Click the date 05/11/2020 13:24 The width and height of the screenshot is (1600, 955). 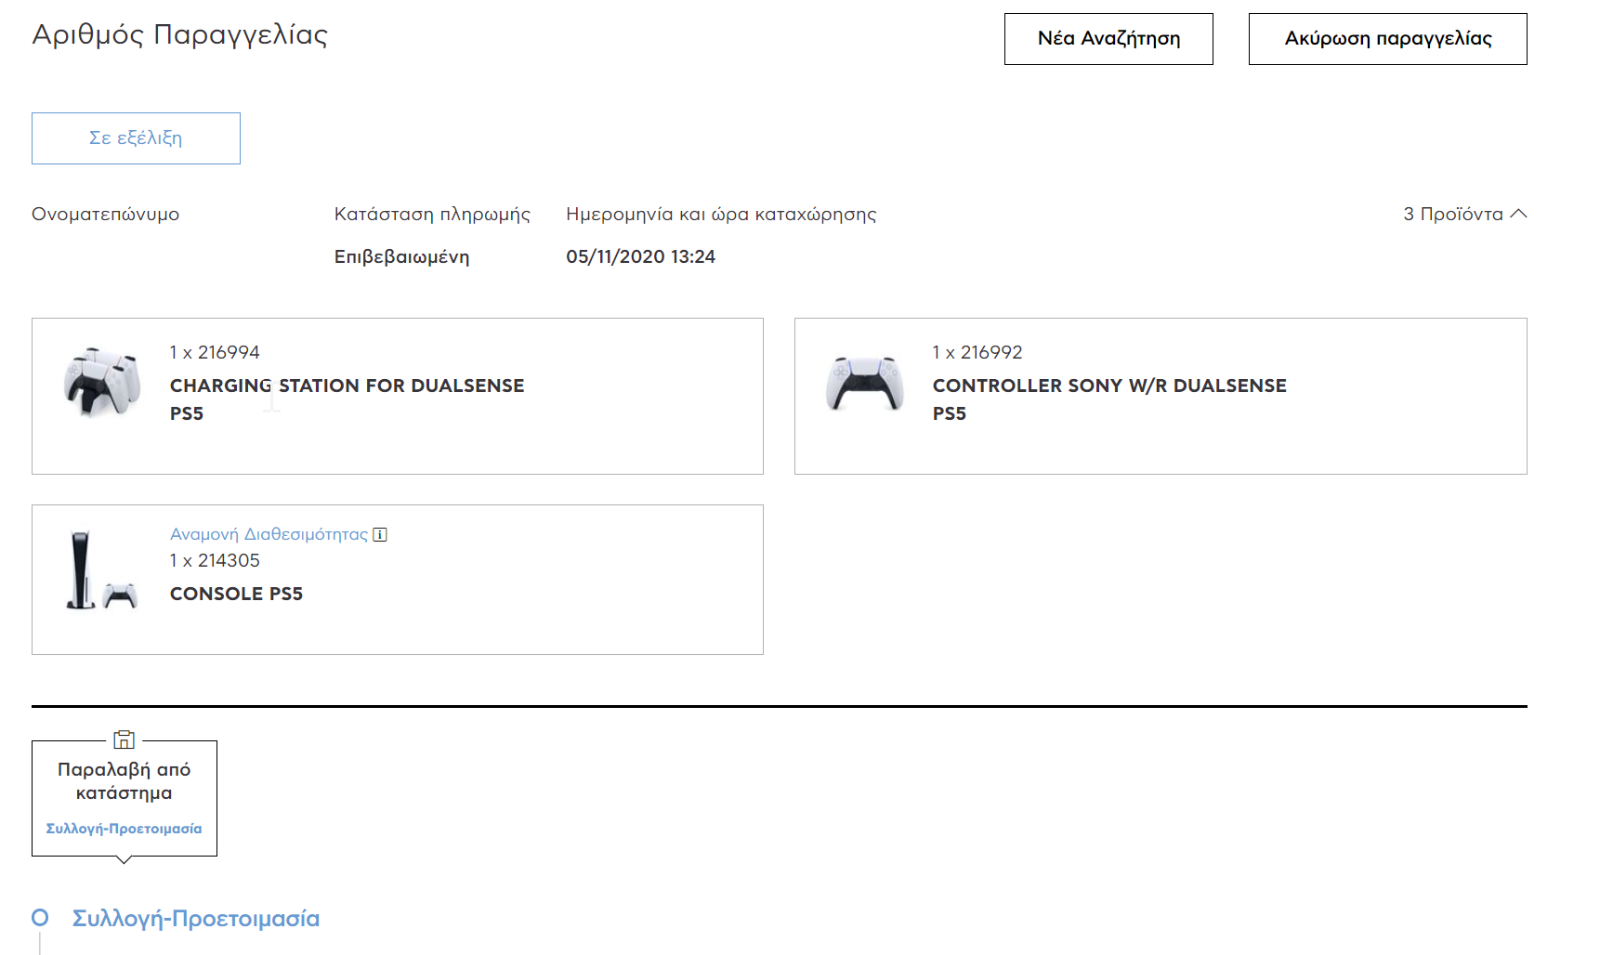pos(641,257)
